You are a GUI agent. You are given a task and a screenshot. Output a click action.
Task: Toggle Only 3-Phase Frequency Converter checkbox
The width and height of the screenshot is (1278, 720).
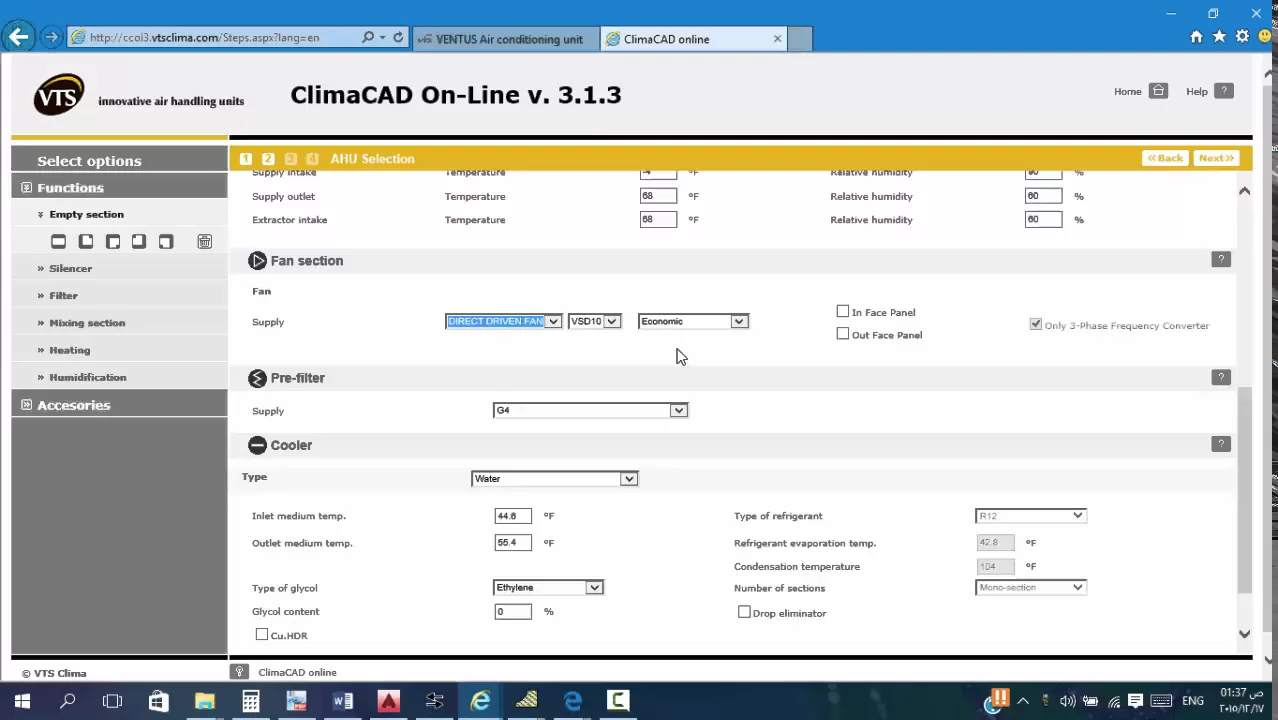click(x=1036, y=325)
